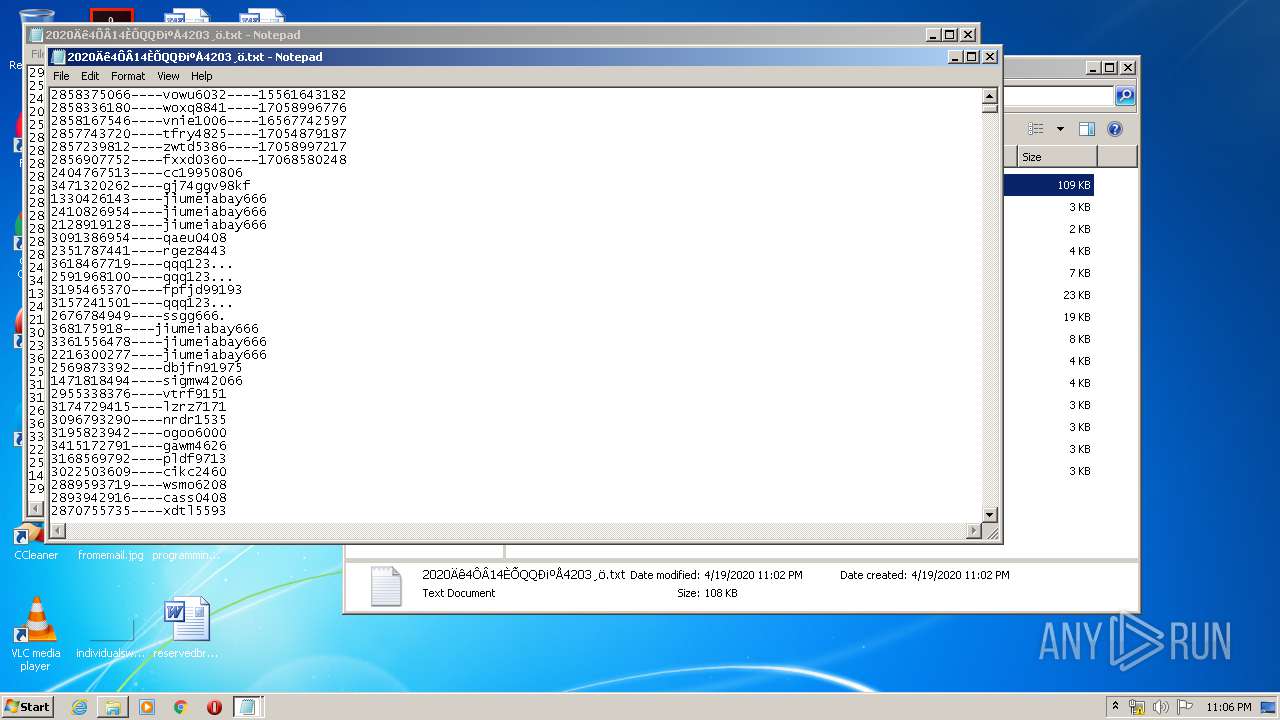1280x720 pixels.
Task: Maximize the front Notepad window
Action: (x=970, y=57)
